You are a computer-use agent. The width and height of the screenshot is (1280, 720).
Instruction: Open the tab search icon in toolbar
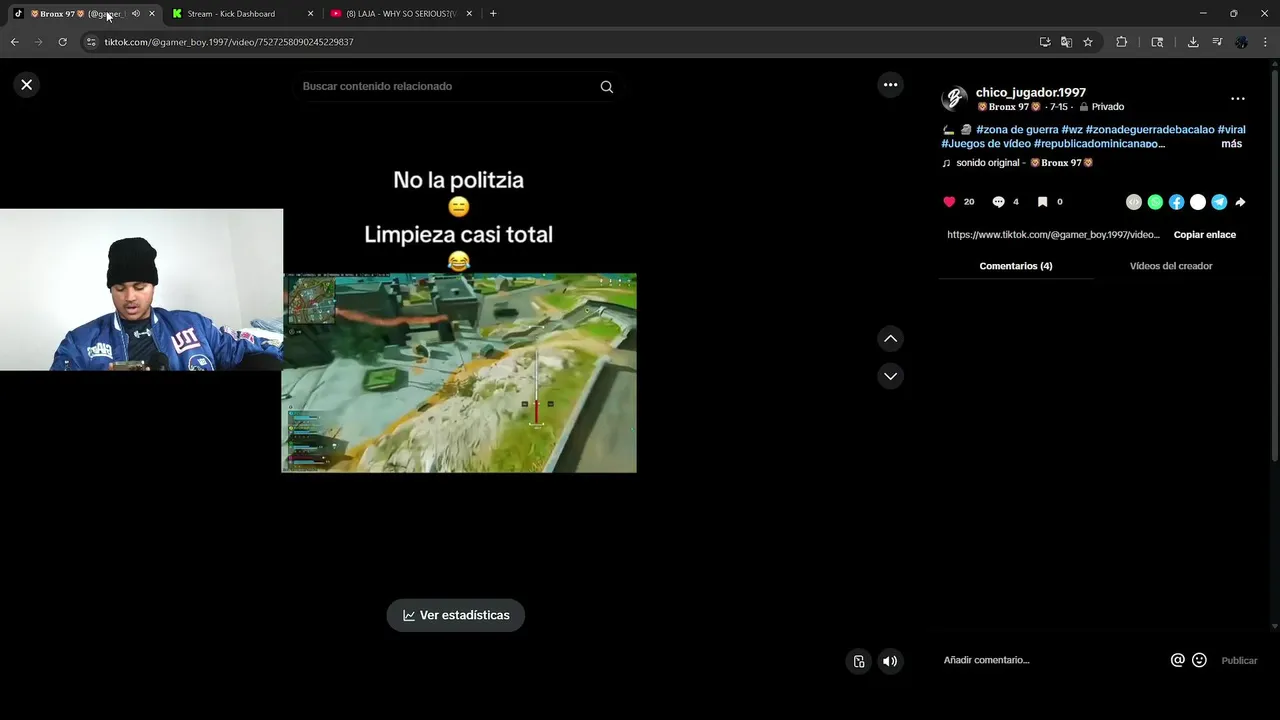pyautogui.click(x=1157, y=42)
